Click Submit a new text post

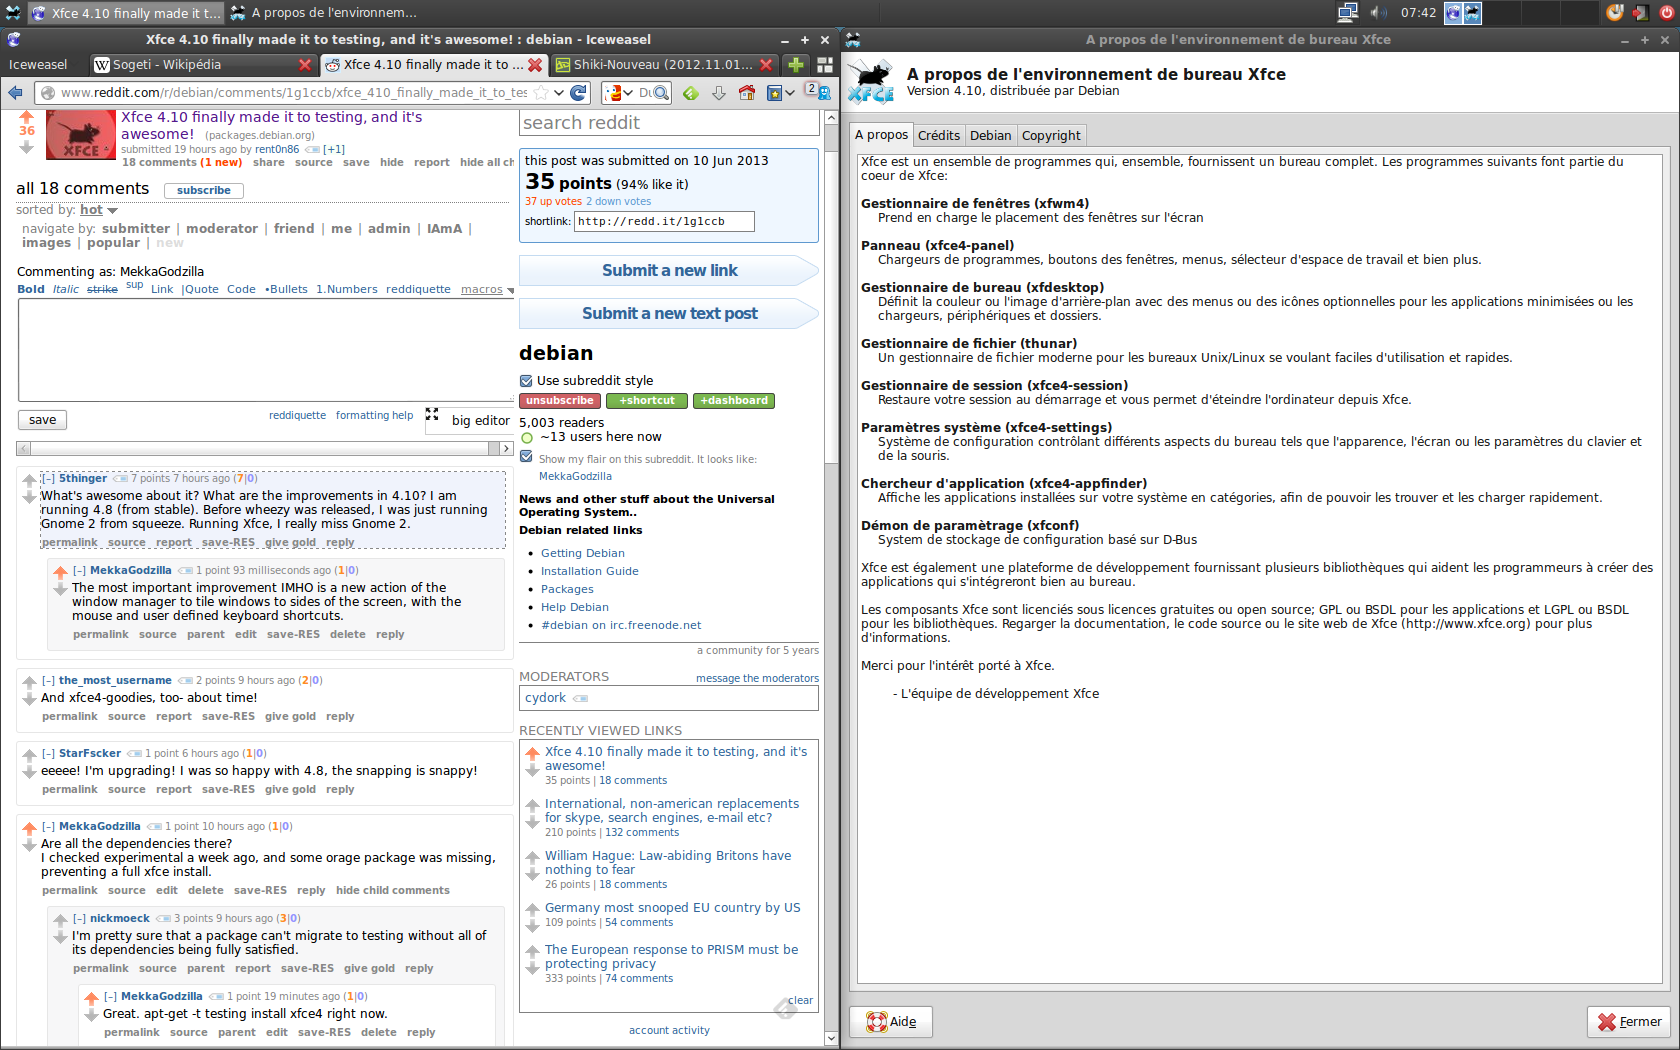(669, 313)
